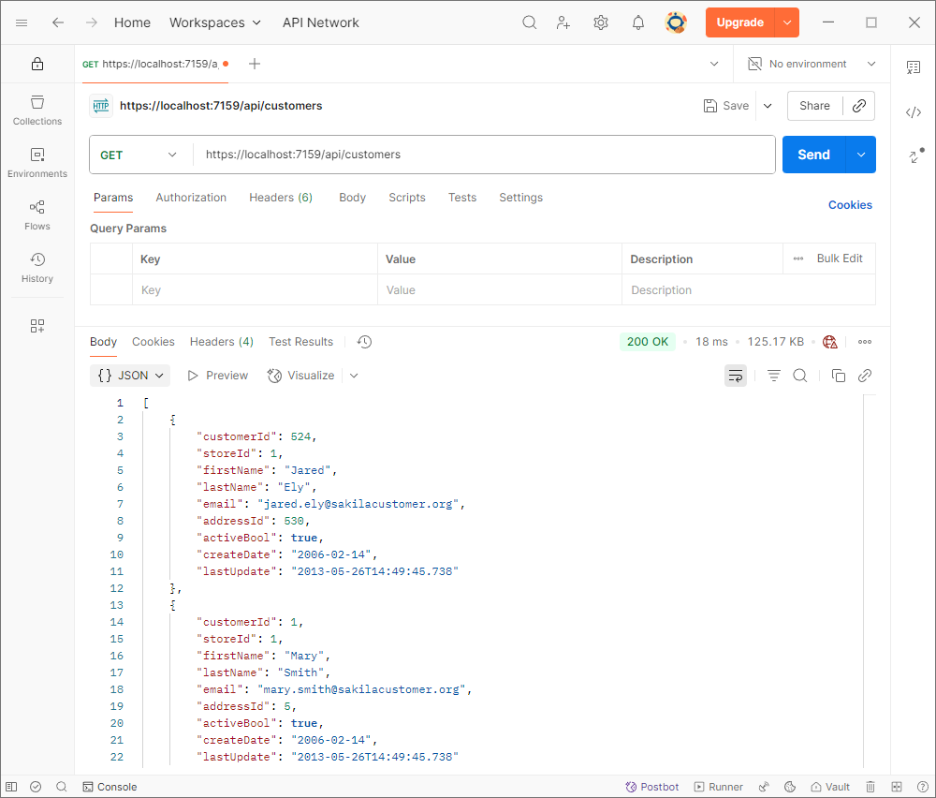This screenshot has height=798, width=936.
Task: Toggle the sidebar from status bar
Action: [x=12, y=787]
